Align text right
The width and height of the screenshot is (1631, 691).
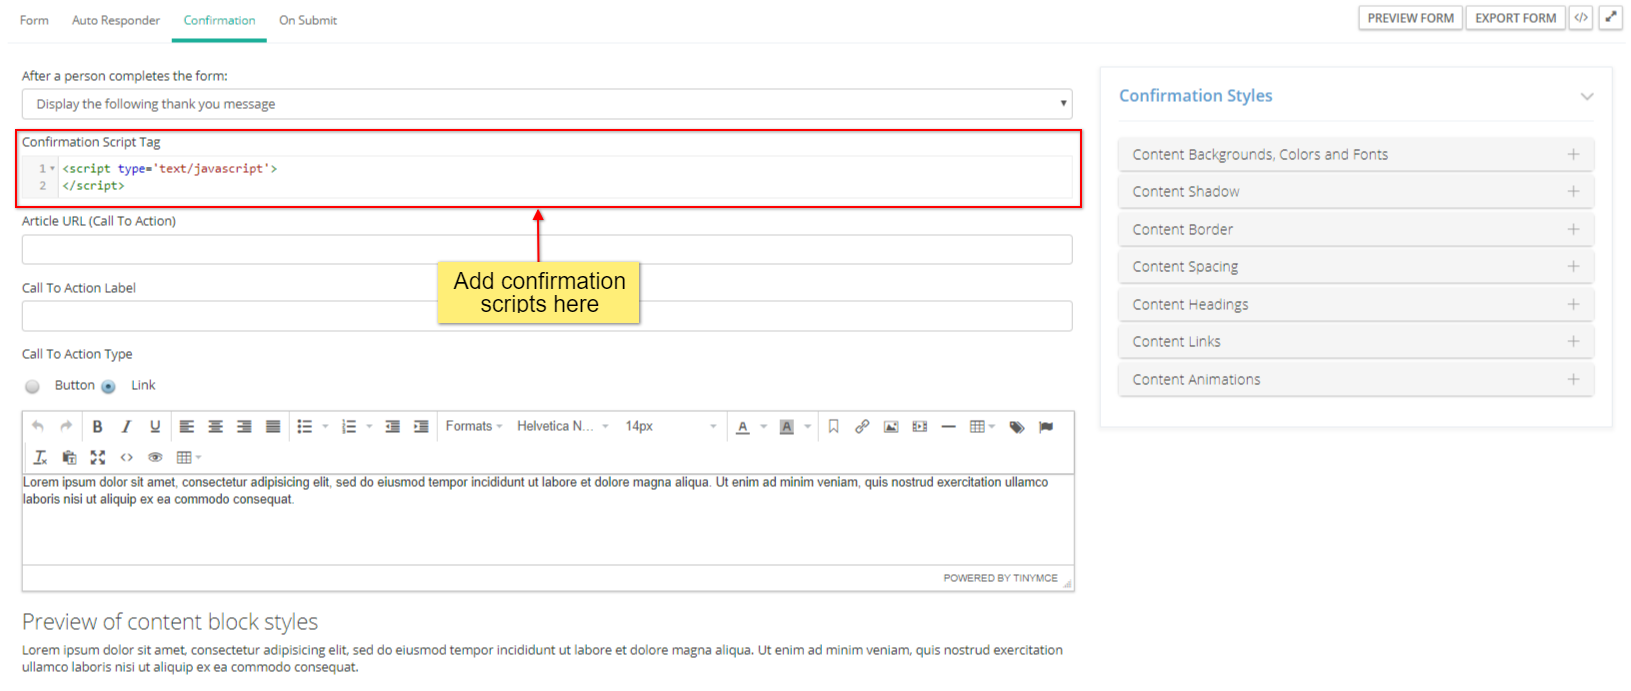pos(244,427)
